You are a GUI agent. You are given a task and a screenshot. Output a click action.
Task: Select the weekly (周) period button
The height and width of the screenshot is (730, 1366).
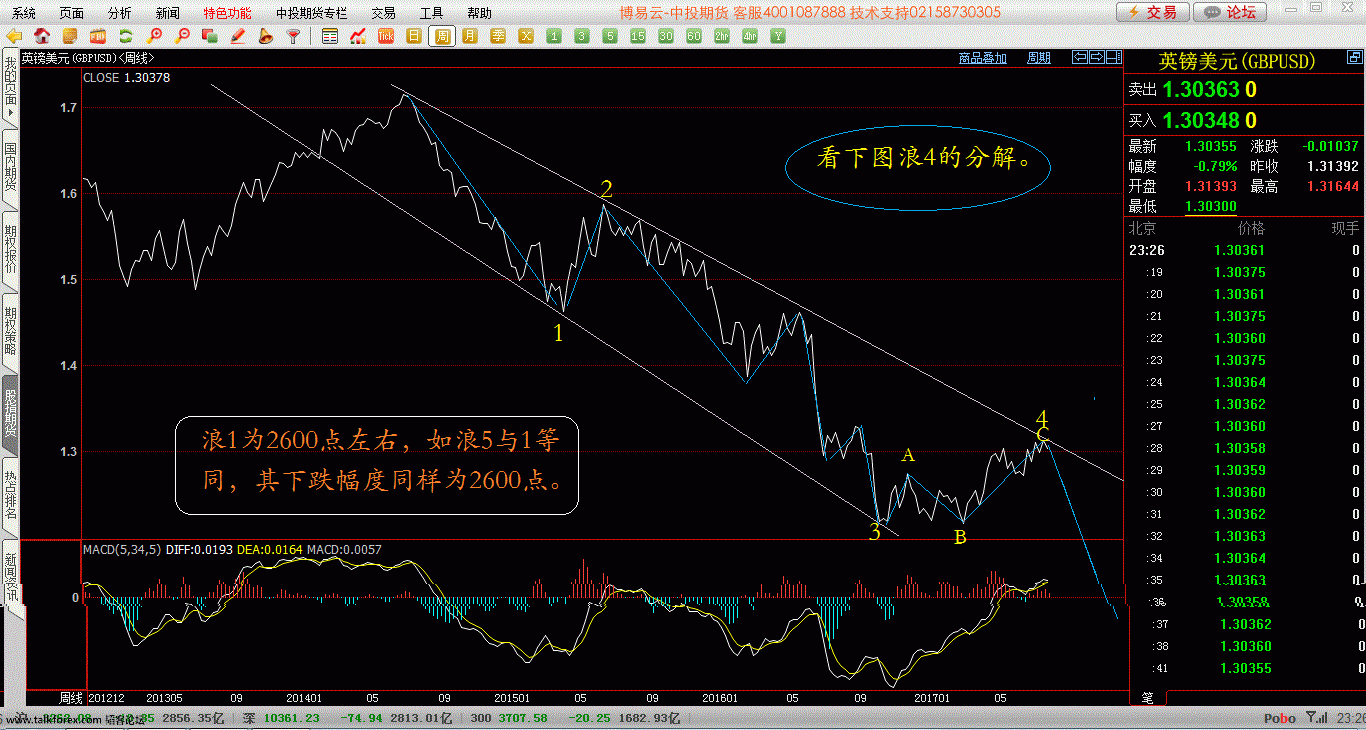point(442,36)
